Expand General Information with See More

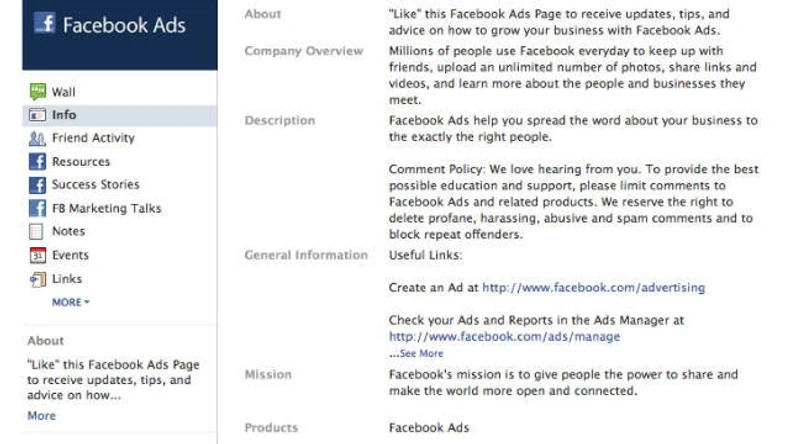click(419, 353)
